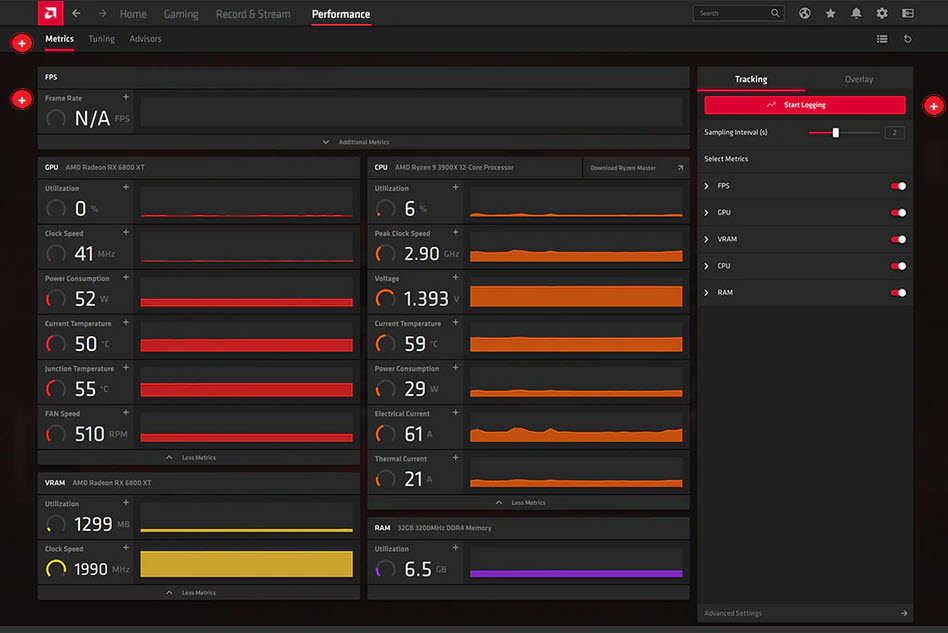Screen dimensions: 948x633
Task: Add VRAM Clock Speed with plus
Action: pos(126,548)
